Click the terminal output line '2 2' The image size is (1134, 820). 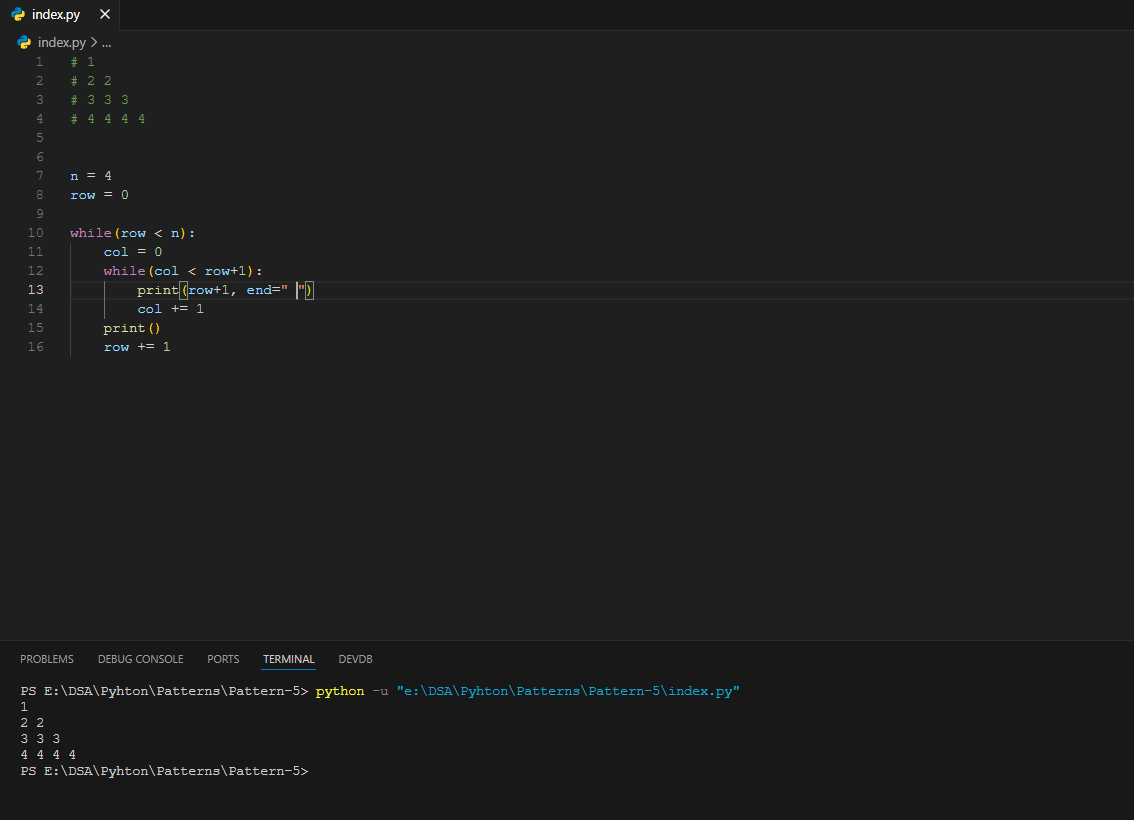point(32,723)
